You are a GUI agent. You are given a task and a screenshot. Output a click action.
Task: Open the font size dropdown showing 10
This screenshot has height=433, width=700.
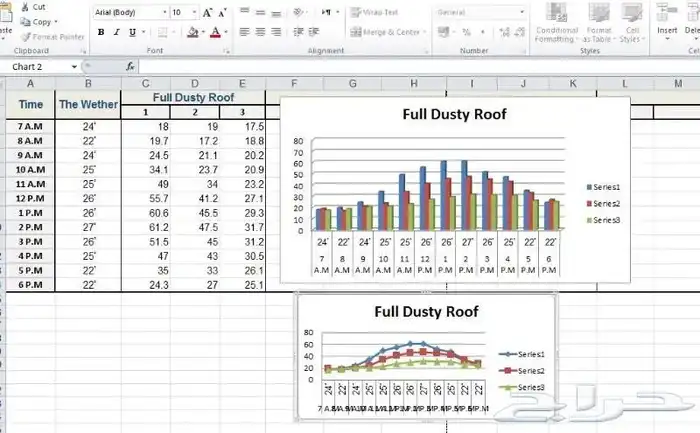(x=193, y=13)
